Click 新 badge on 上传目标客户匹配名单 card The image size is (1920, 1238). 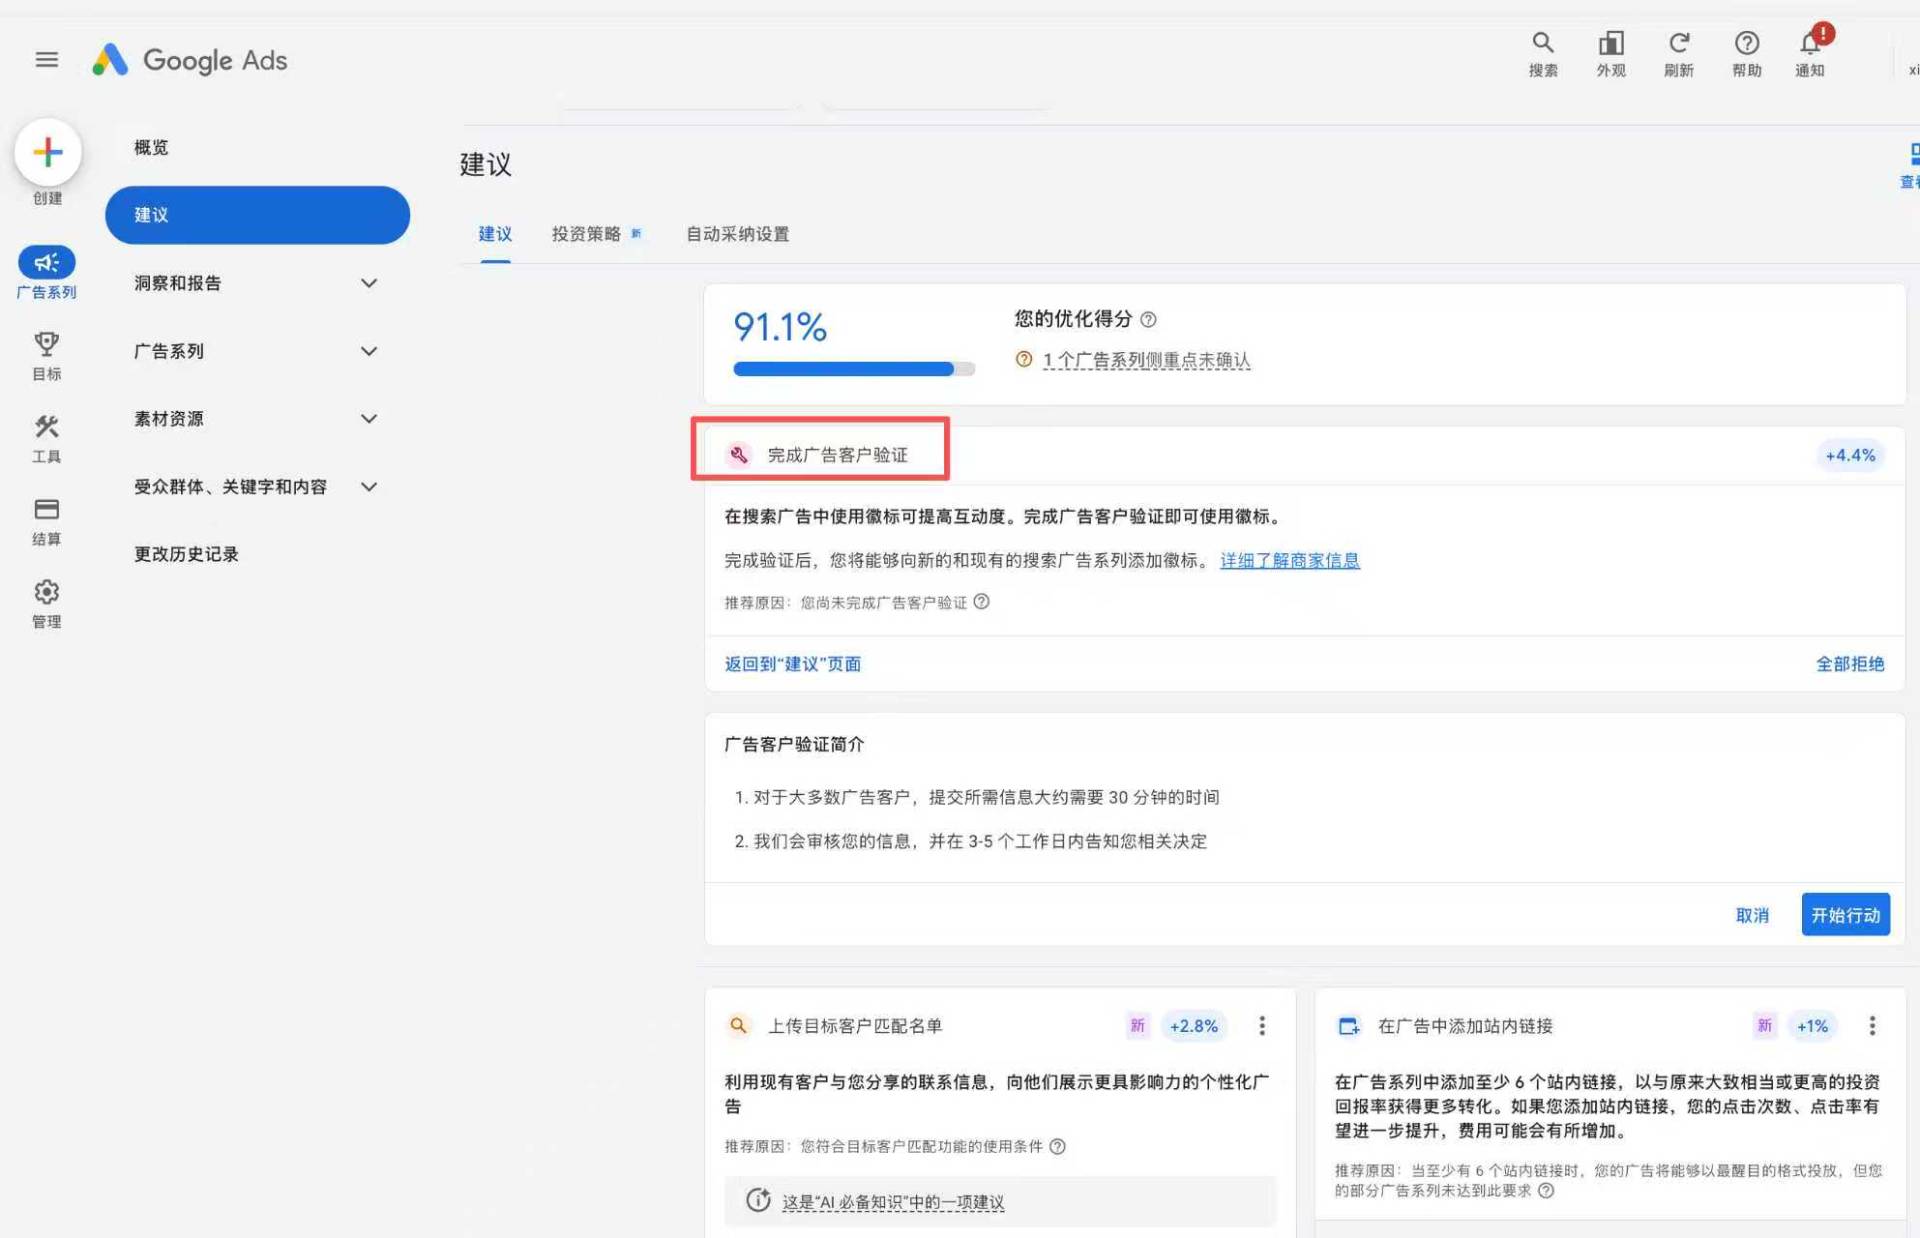[x=1137, y=1026]
